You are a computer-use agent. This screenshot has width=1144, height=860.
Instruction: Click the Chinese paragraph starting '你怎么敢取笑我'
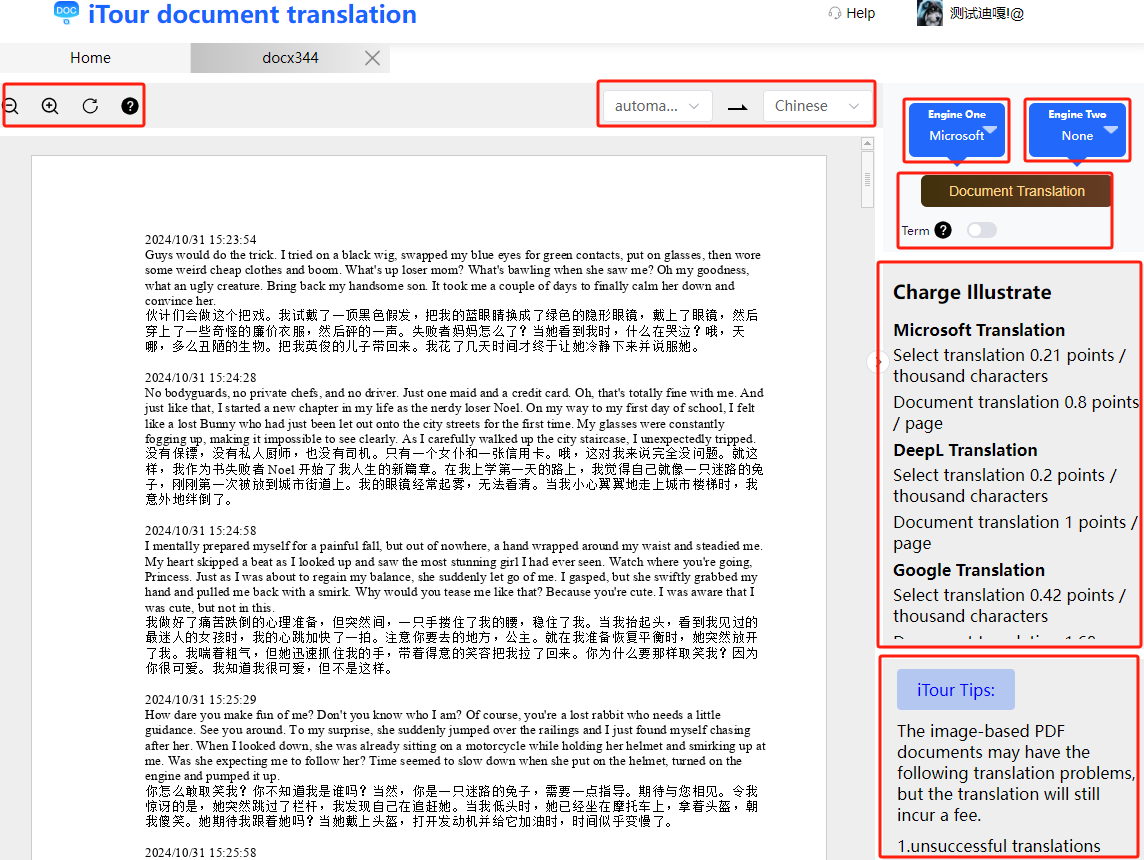[x=452, y=807]
